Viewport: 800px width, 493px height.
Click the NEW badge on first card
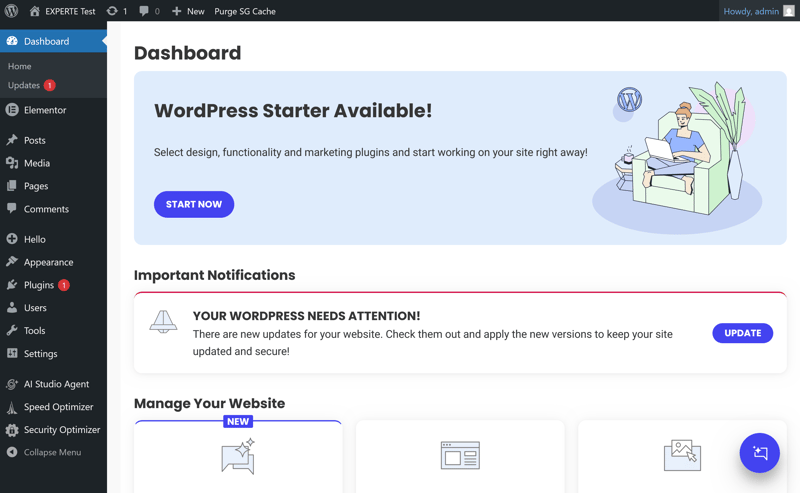tap(238, 422)
